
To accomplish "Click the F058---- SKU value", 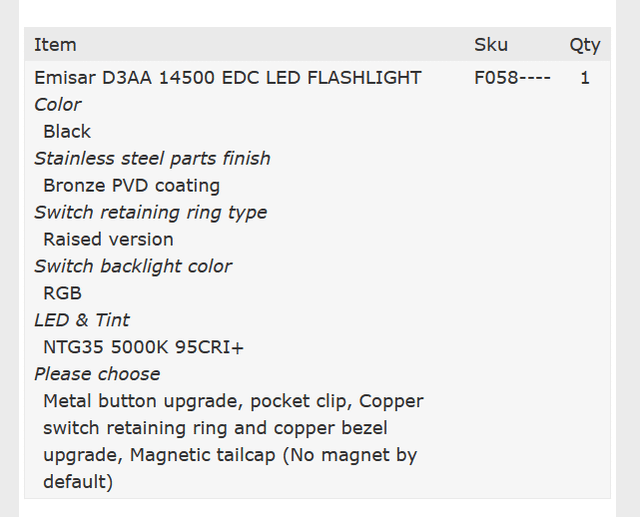I will point(512,78).
